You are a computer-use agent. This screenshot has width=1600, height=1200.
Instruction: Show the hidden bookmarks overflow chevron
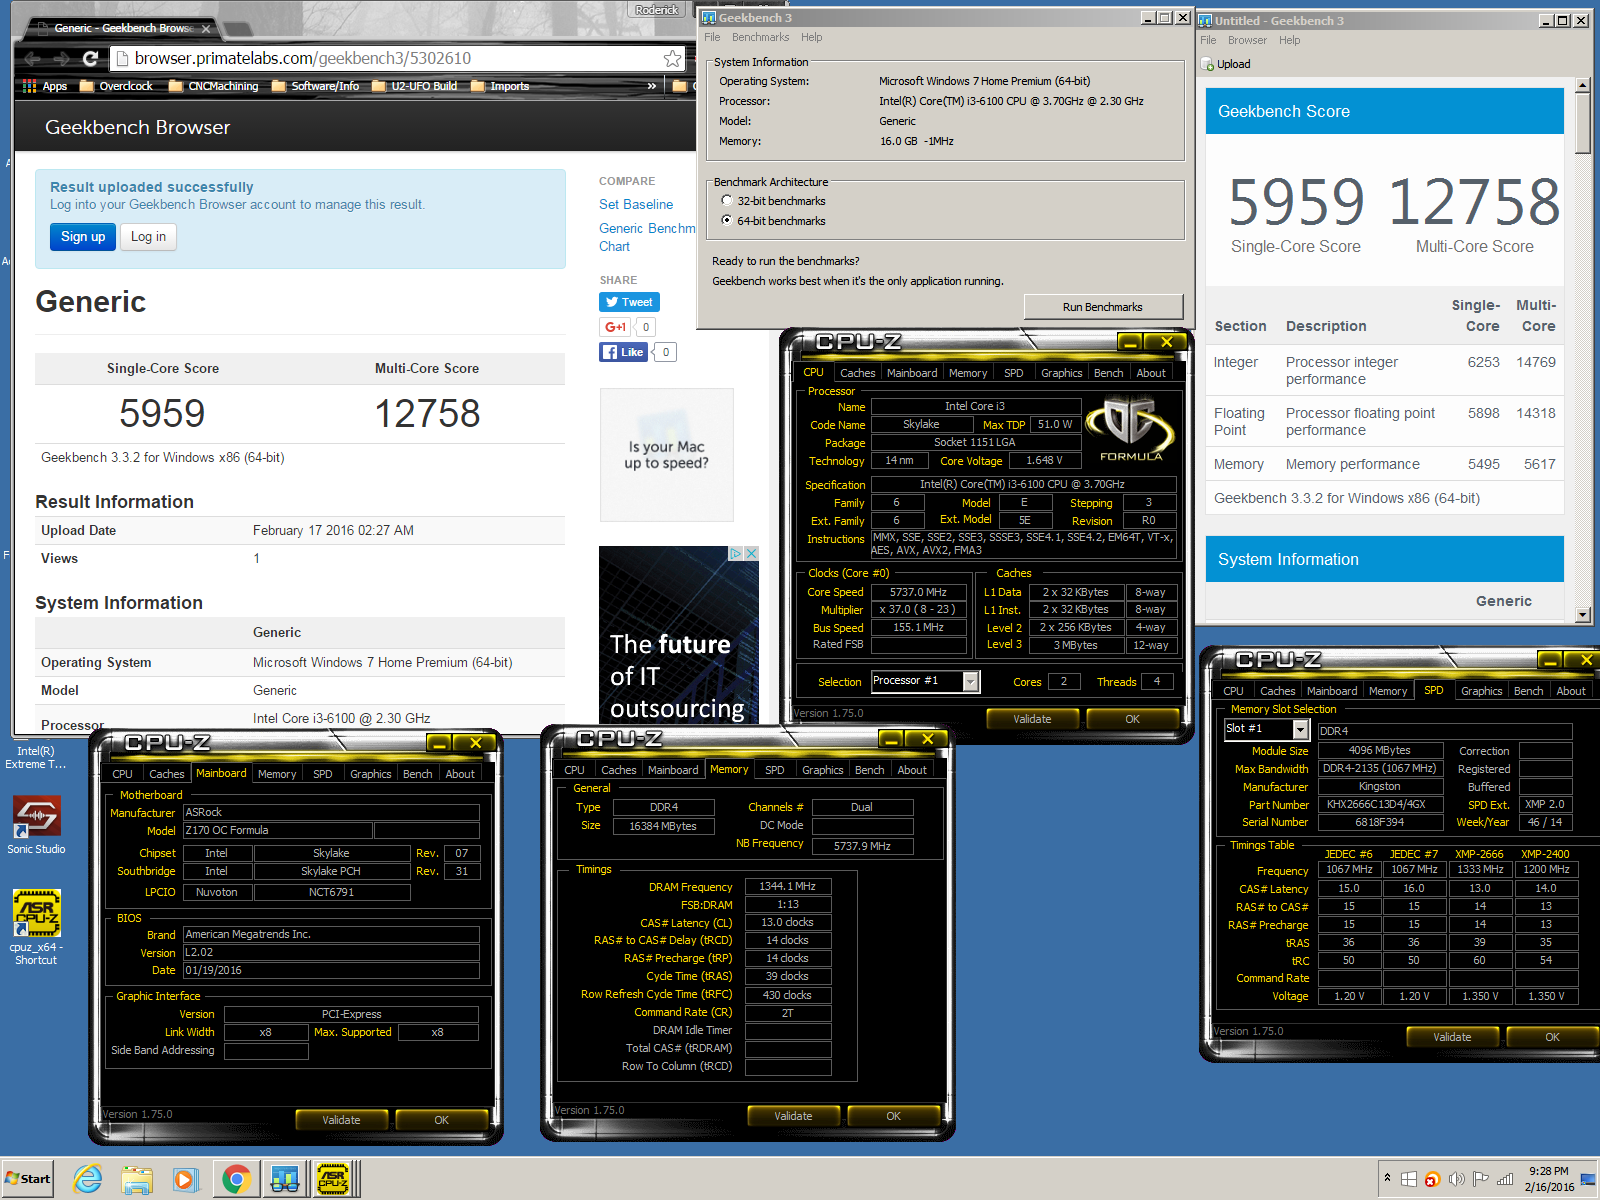coord(652,86)
